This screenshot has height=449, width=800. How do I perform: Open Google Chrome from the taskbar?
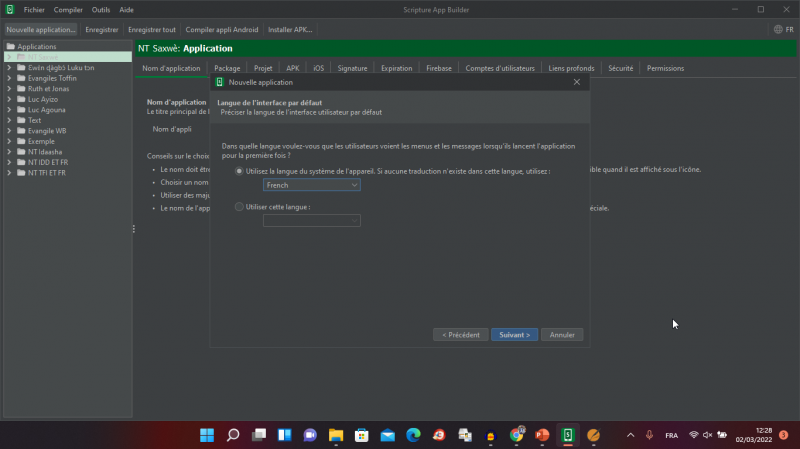pos(516,435)
